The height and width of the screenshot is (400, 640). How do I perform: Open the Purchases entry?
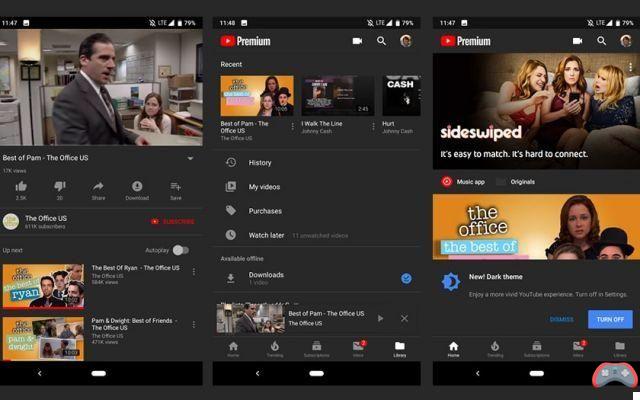pyautogui.click(x=317, y=211)
